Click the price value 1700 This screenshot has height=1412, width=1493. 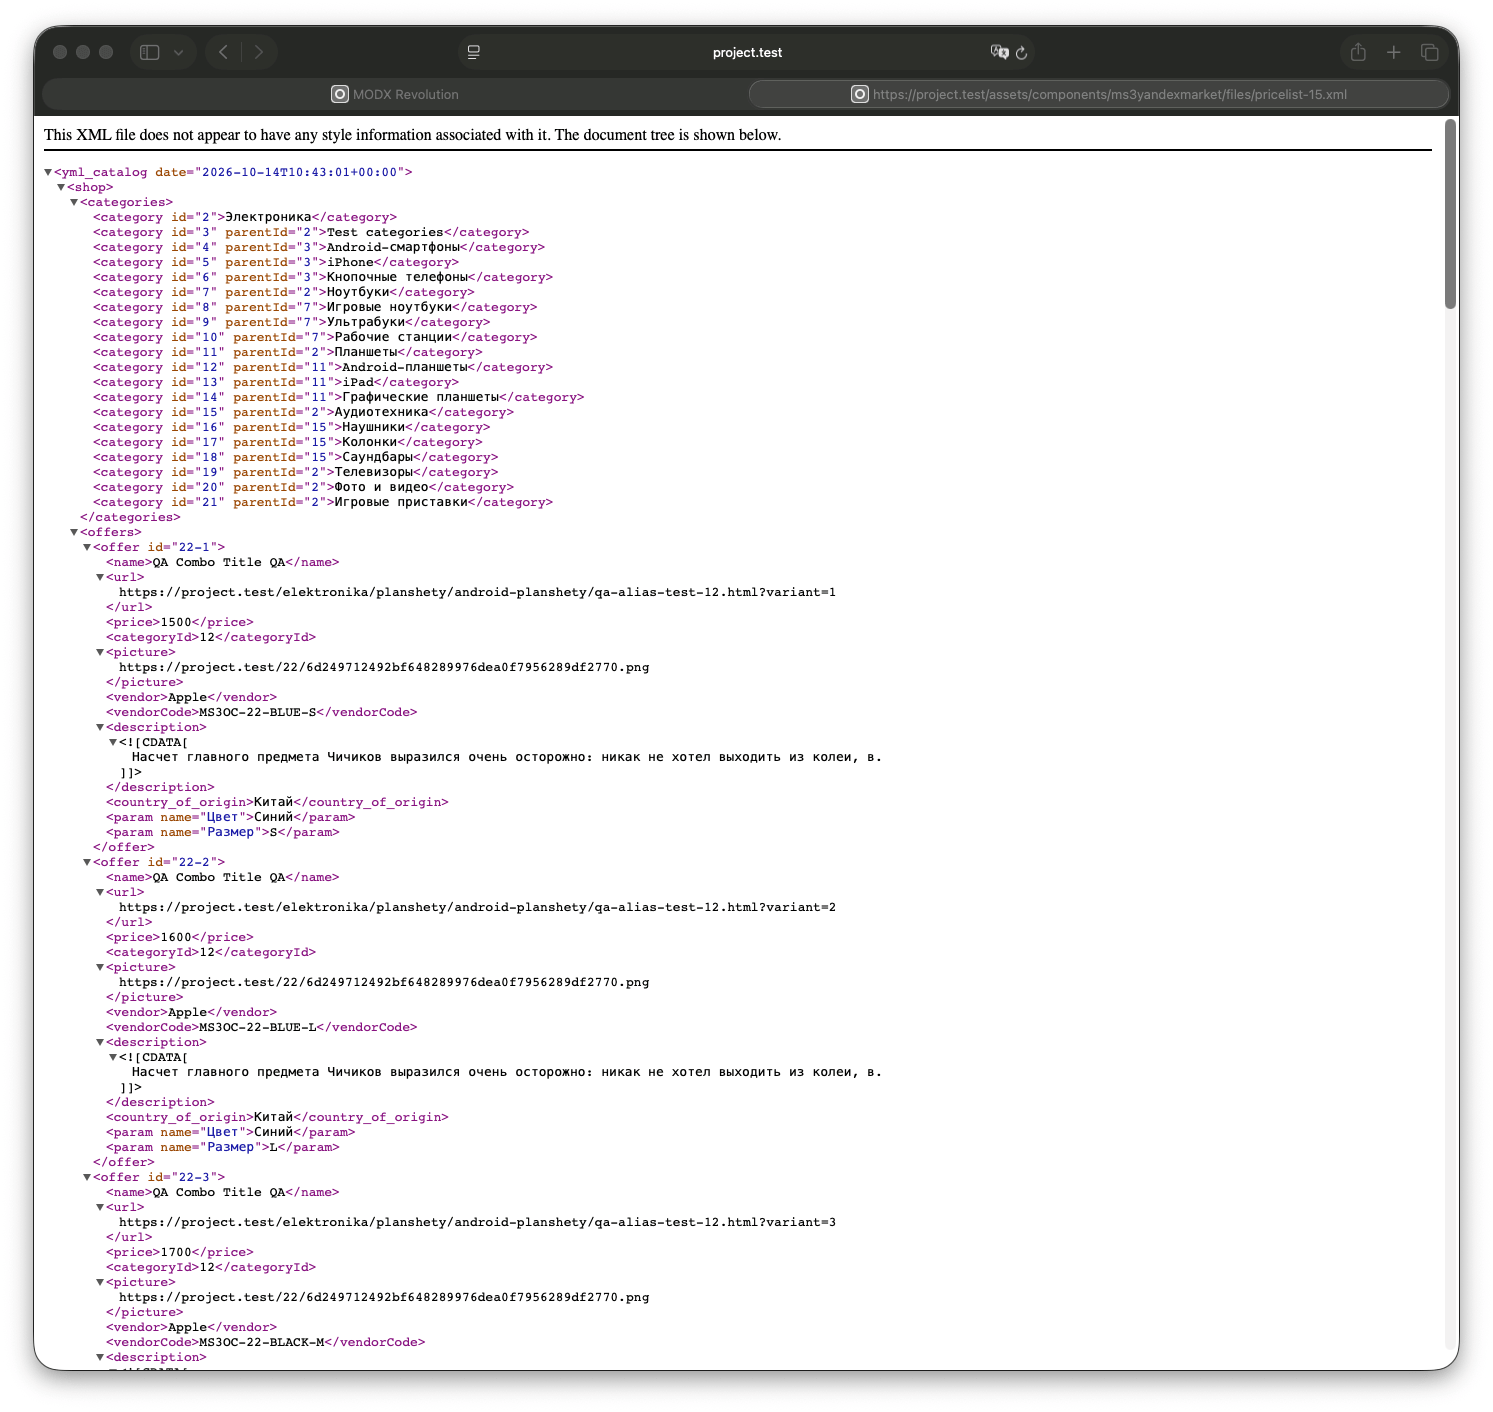click(x=176, y=1252)
